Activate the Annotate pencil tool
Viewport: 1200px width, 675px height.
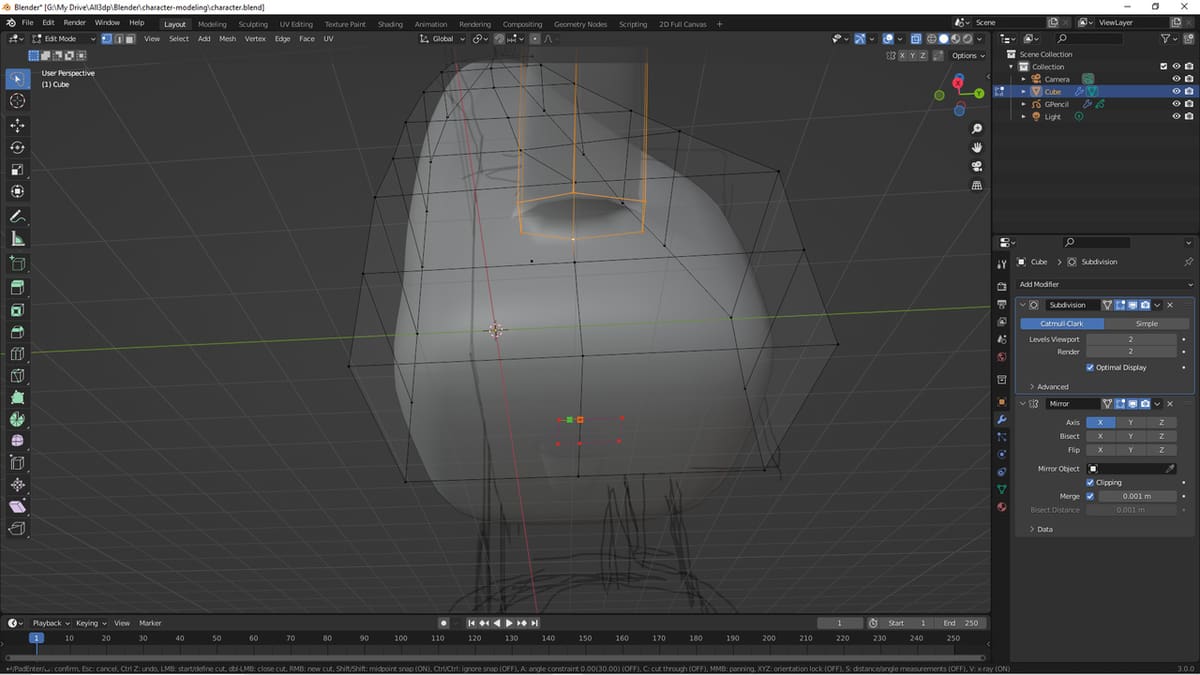(x=17, y=216)
